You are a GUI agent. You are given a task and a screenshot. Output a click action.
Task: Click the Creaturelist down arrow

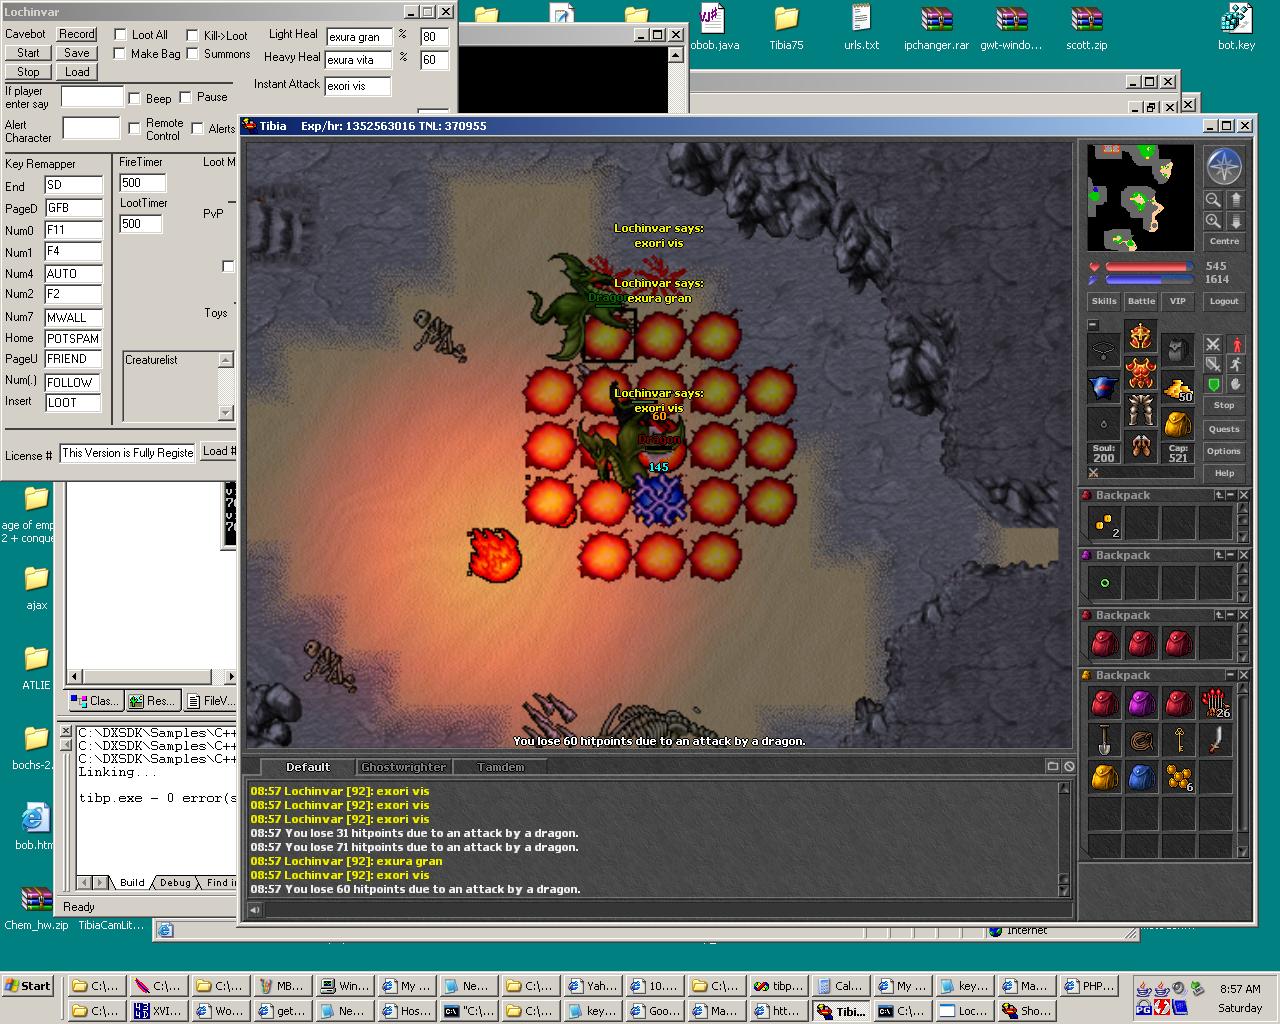point(226,413)
